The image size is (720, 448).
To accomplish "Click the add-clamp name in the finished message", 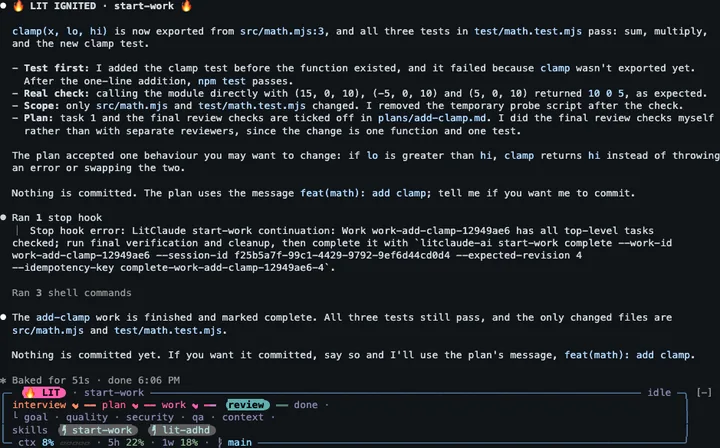I will pos(63,317).
